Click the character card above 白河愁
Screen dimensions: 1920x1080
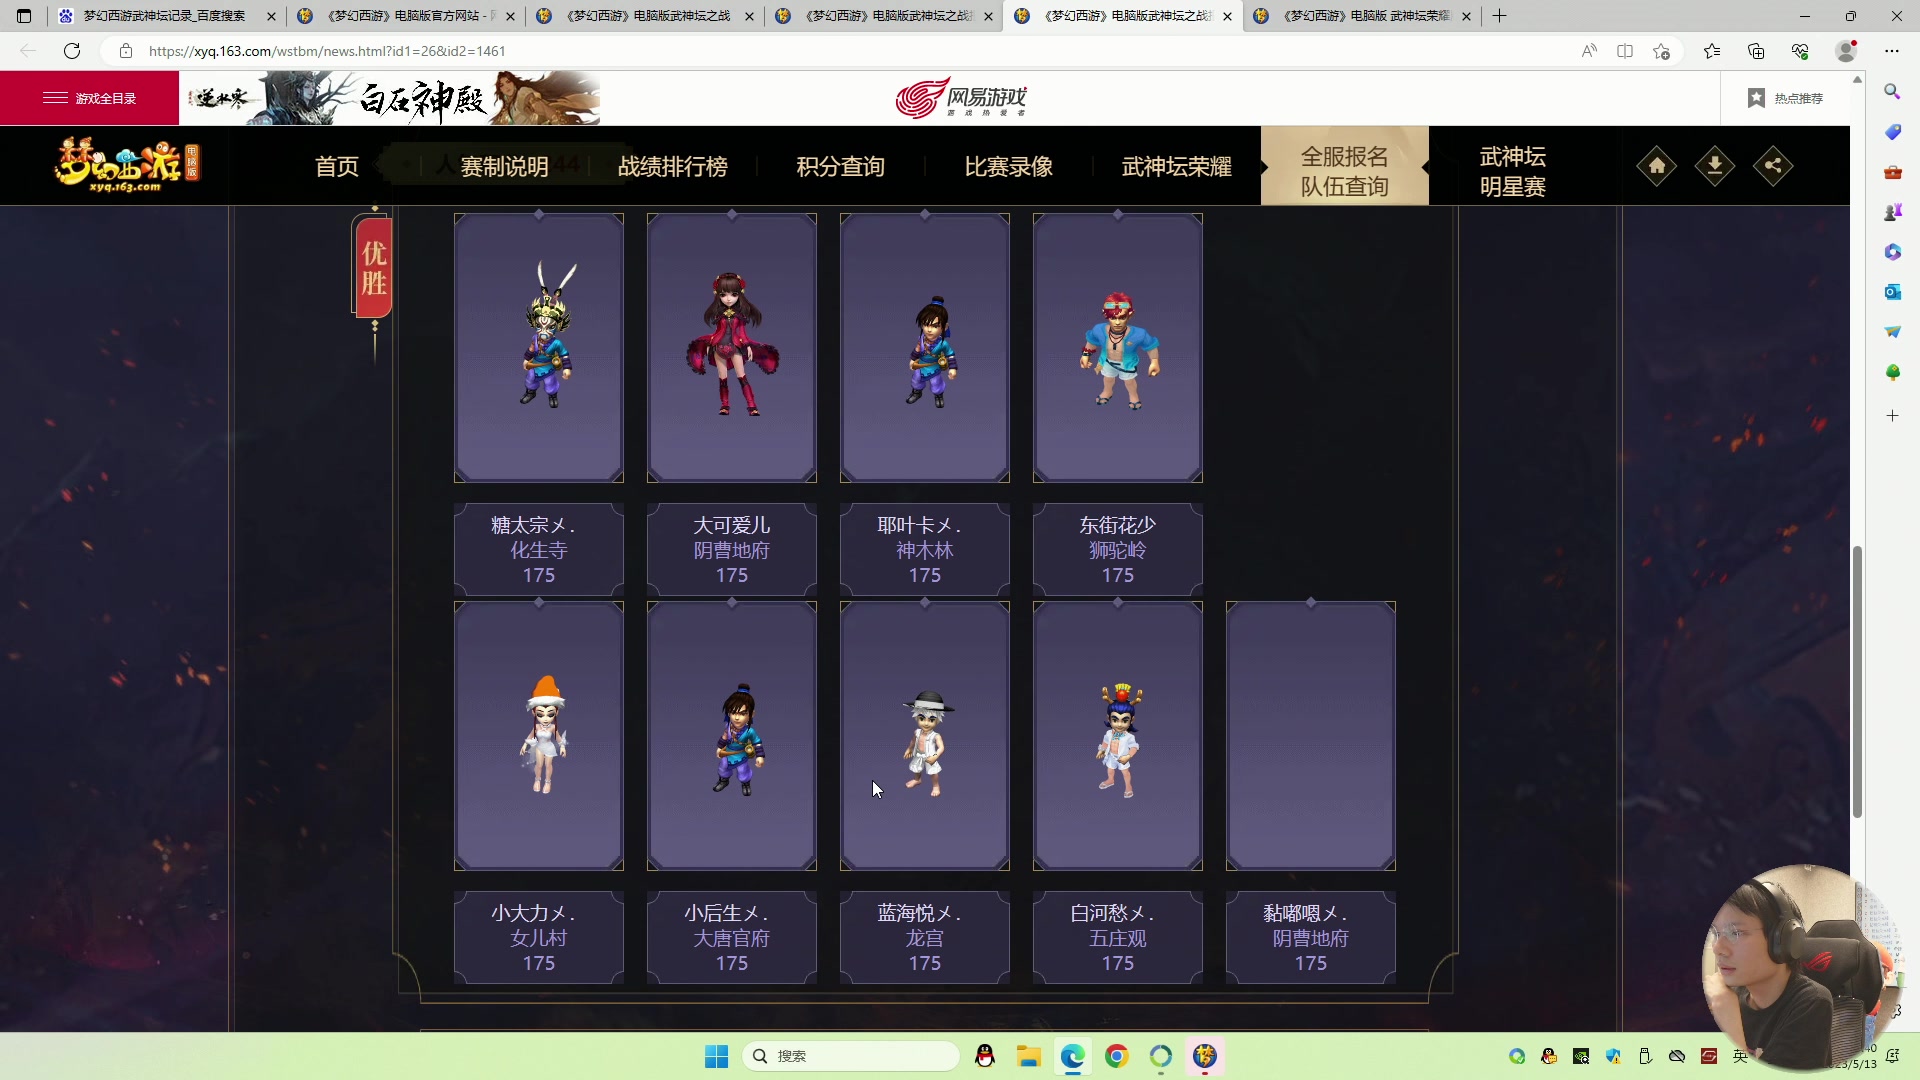tap(1118, 735)
